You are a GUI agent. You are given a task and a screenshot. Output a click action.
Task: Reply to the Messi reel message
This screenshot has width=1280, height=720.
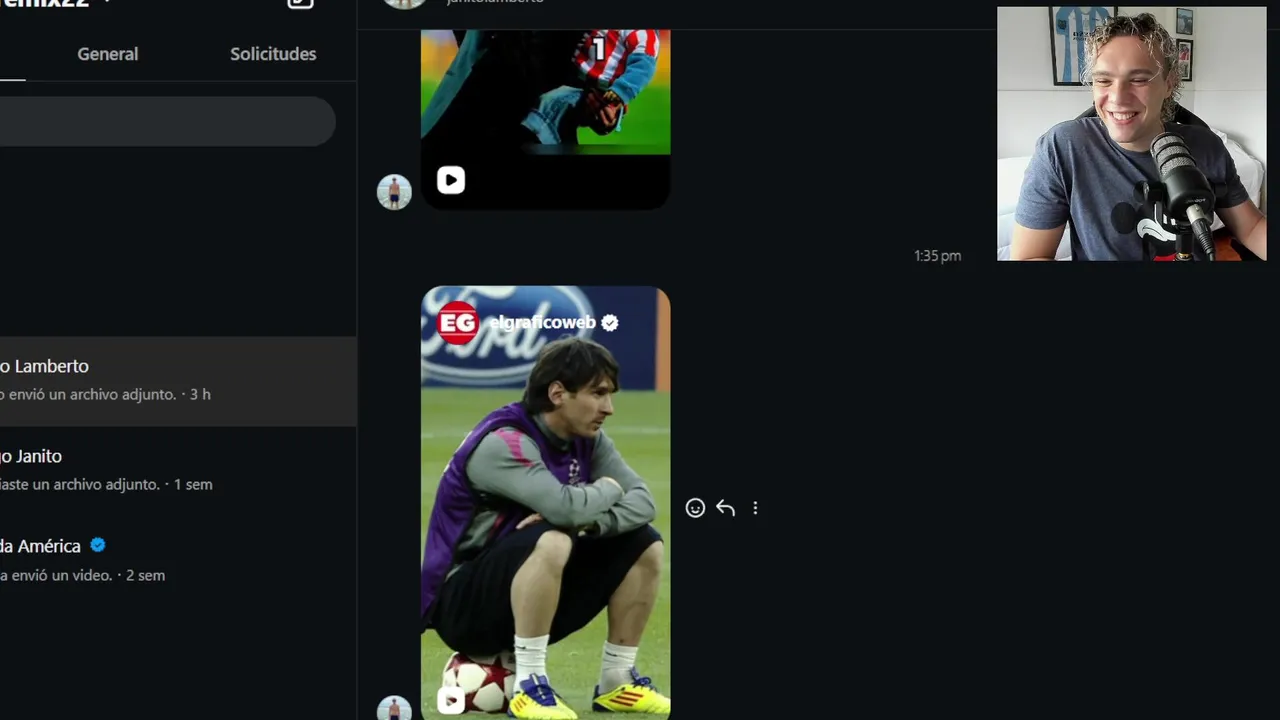725,508
